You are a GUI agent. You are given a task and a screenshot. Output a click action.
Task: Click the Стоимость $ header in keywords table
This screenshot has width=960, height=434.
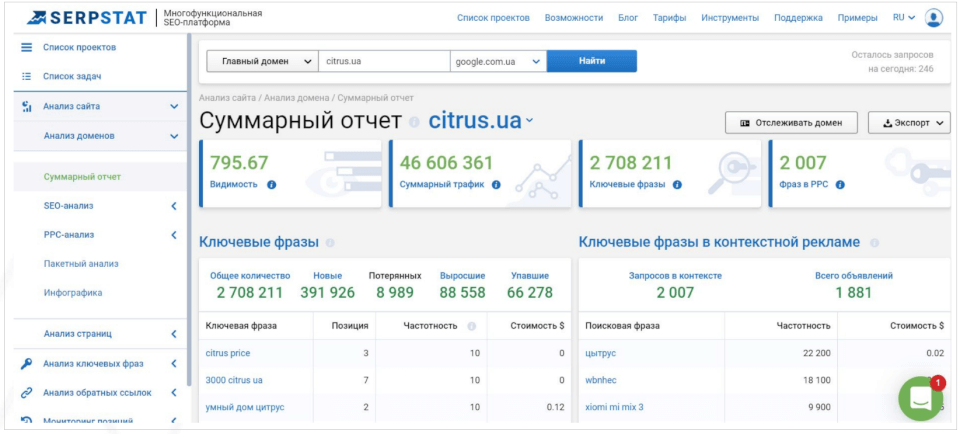pyautogui.click(x=538, y=326)
